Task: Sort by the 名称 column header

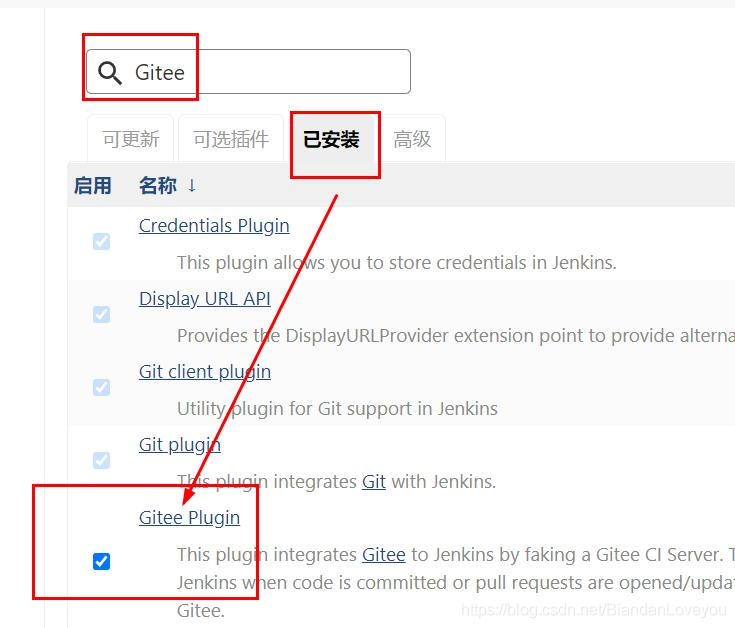Action: (x=158, y=185)
